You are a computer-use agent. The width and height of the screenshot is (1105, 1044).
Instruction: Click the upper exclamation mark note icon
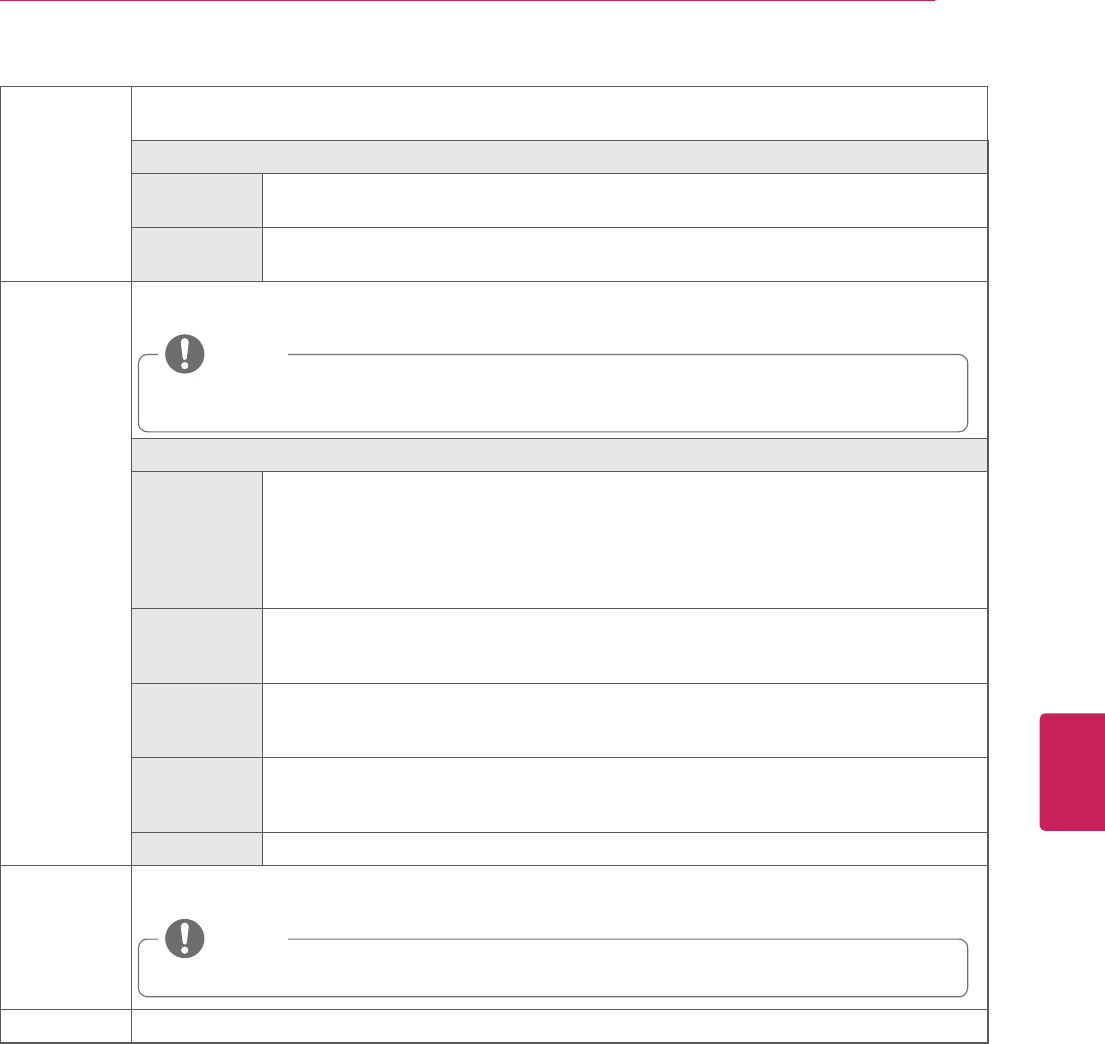point(184,354)
